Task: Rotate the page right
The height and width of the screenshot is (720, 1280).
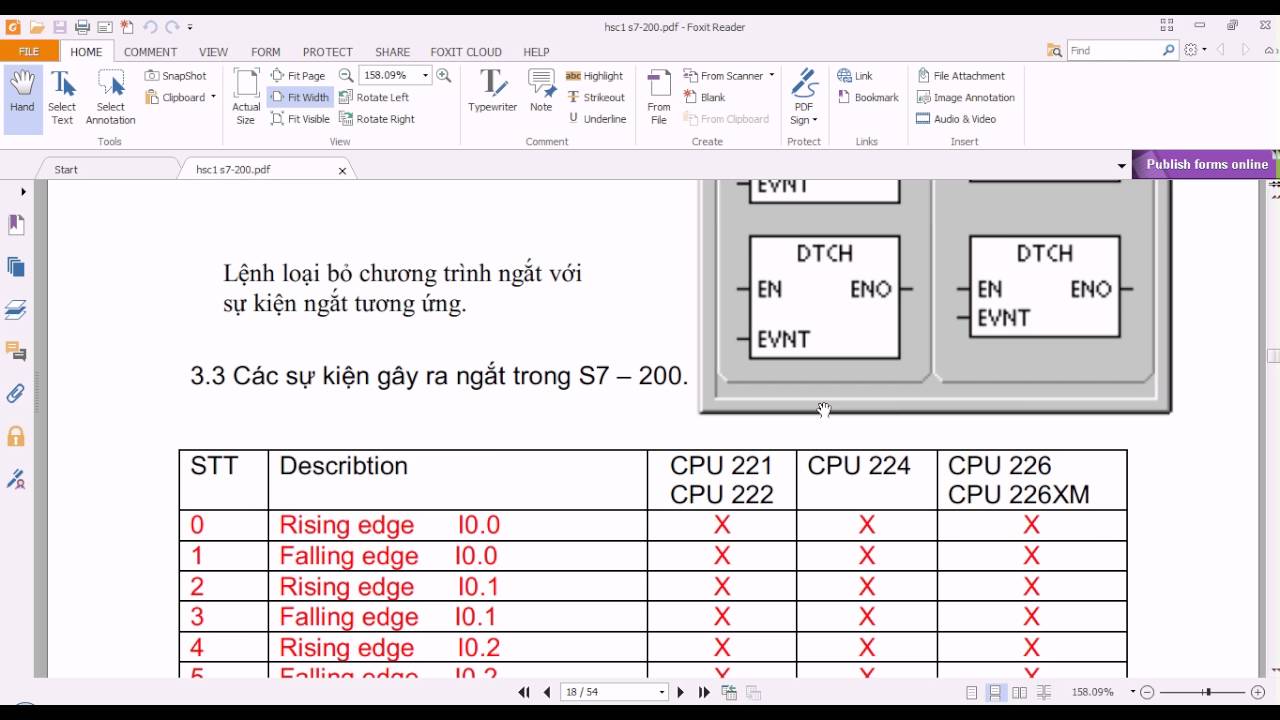Action: pos(376,119)
